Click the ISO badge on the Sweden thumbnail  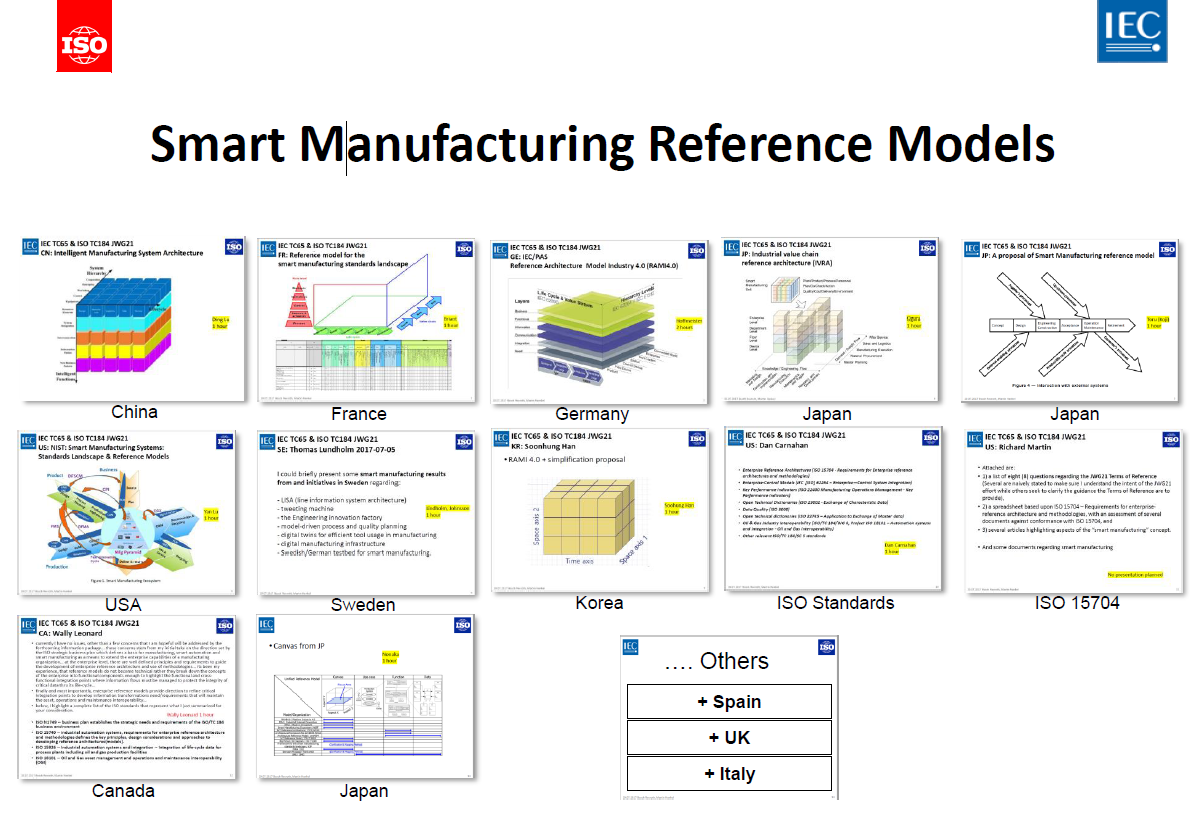463,441
